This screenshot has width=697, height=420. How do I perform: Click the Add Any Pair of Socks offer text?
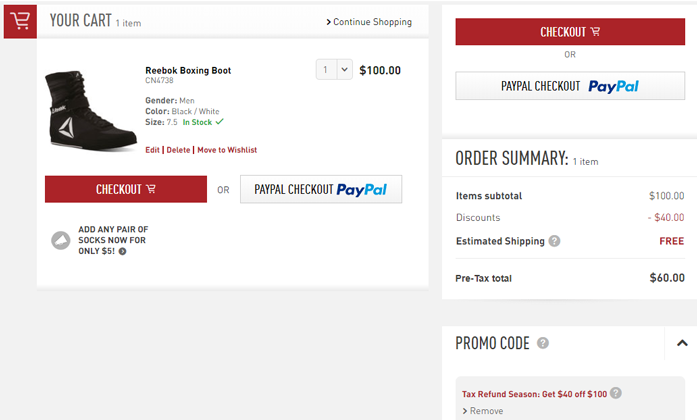(x=112, y=240)
